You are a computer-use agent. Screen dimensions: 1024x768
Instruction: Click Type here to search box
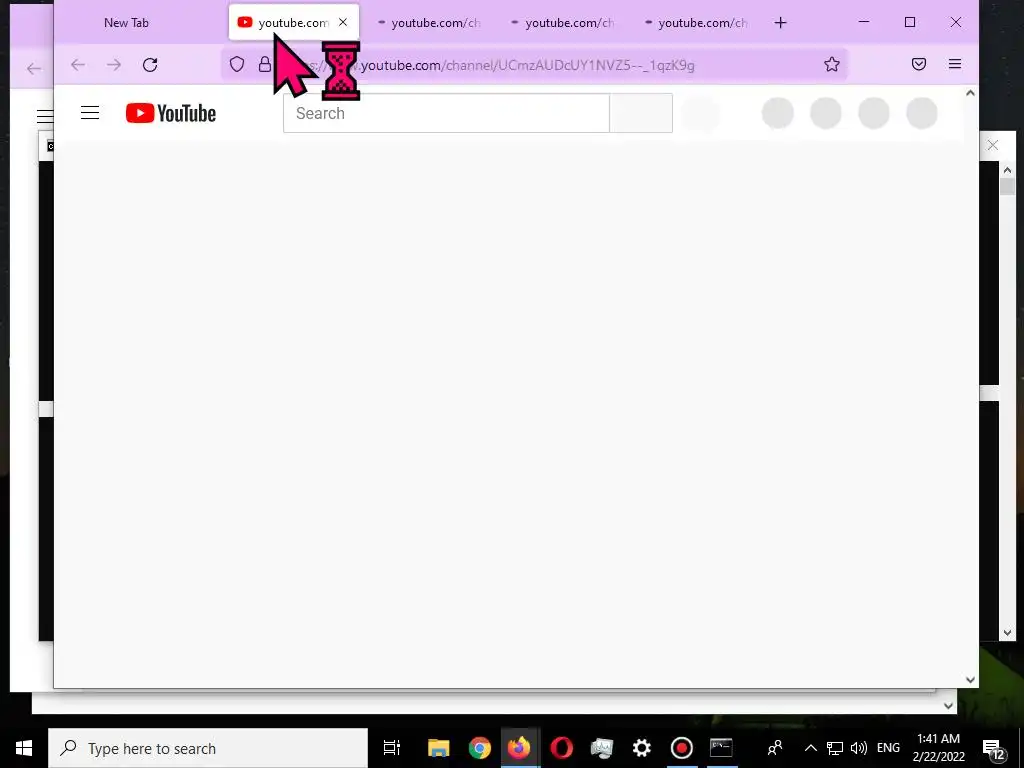coord(208,748)
